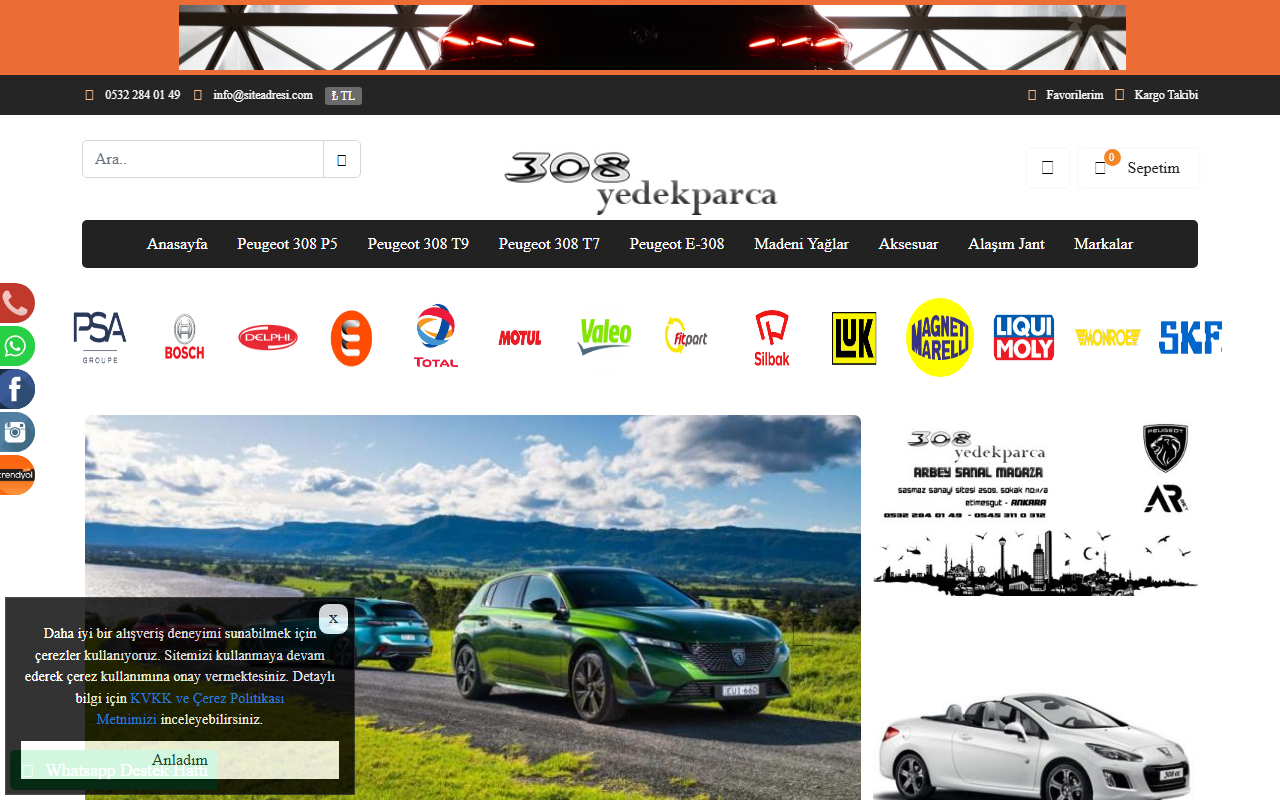Click the 308 yedekparca site logo
Screen dimensions: 1280x800
(x=640, y=182)
